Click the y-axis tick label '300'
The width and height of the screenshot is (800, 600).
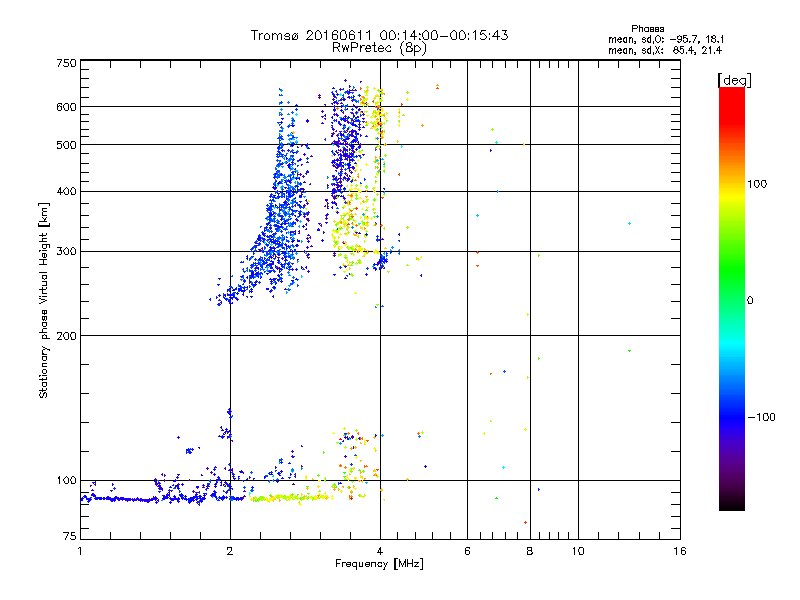pos(66,252)
